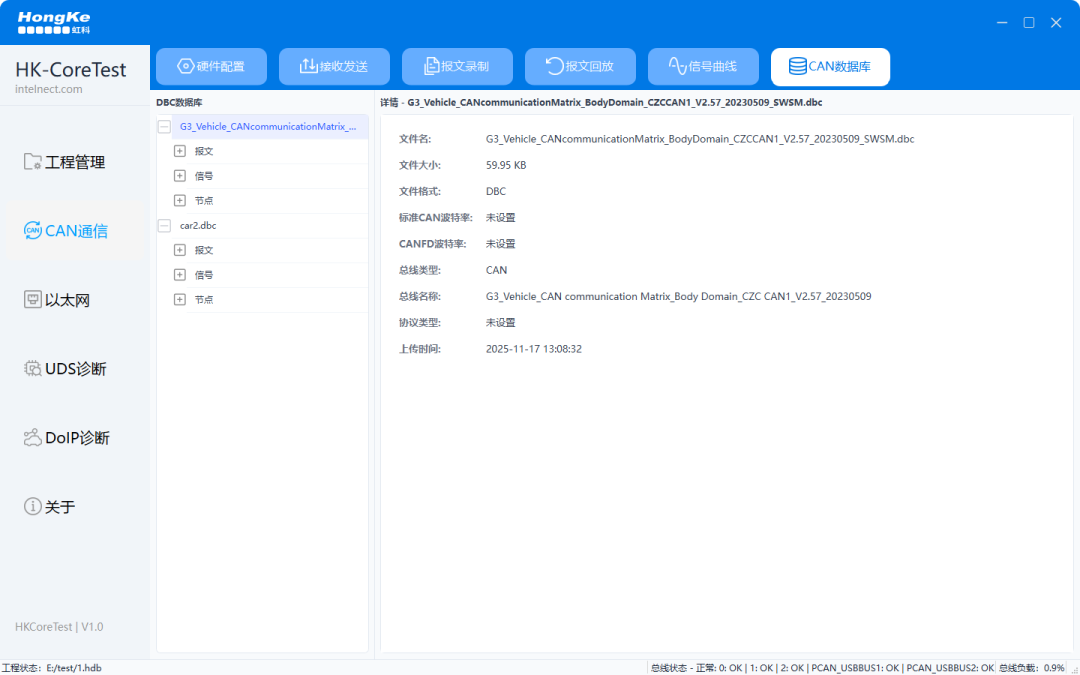Click the PCAN_USBBUS1: OK status entry
1080x675 pixels.
(x=855, y=668)
